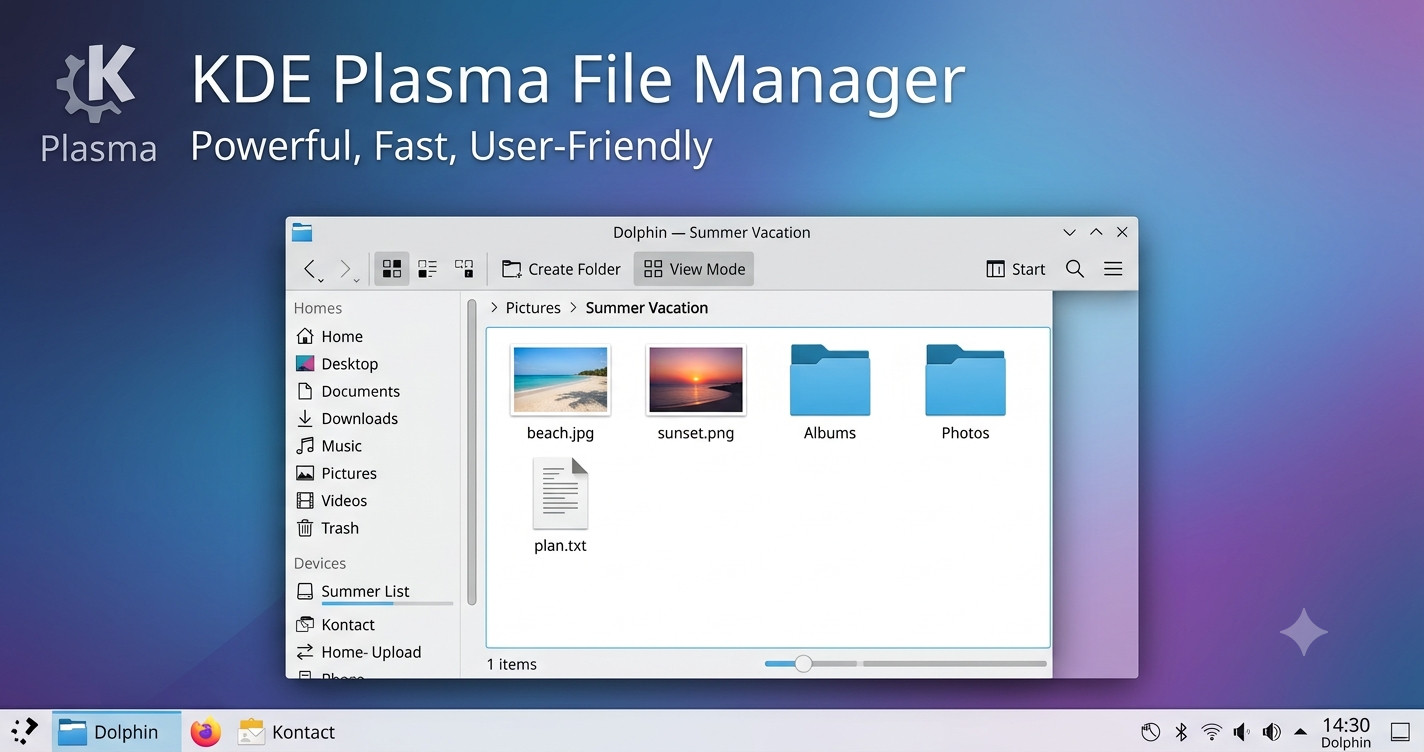Open the KDE application launcher

(25, 731)
